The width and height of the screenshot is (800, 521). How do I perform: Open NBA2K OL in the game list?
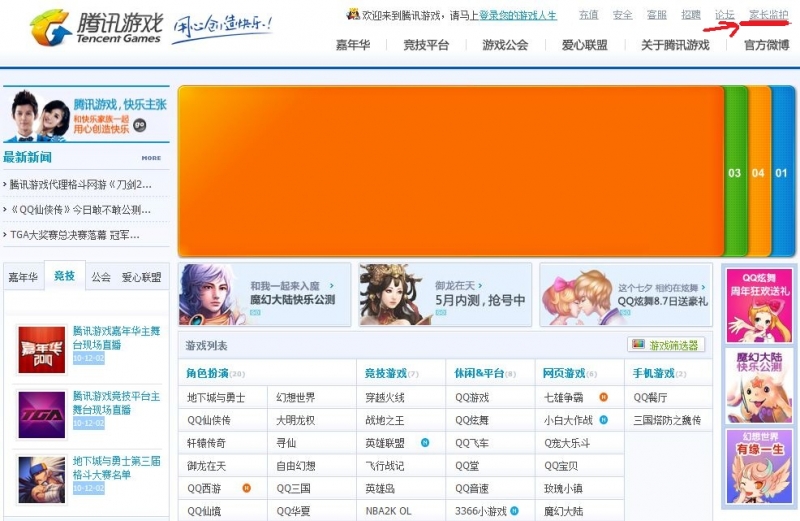(388, 511)
